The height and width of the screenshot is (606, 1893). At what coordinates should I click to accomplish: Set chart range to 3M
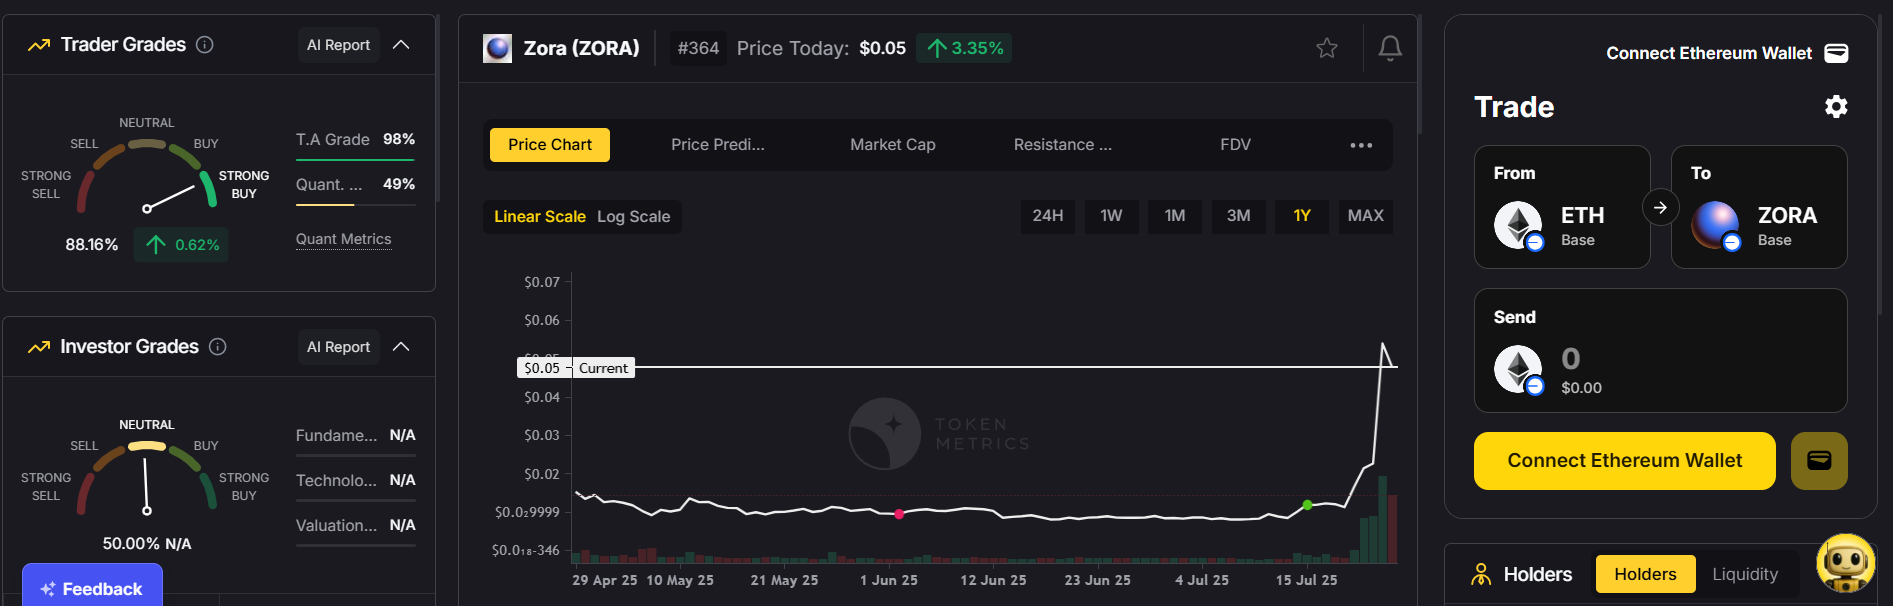tap(1239, 216)
